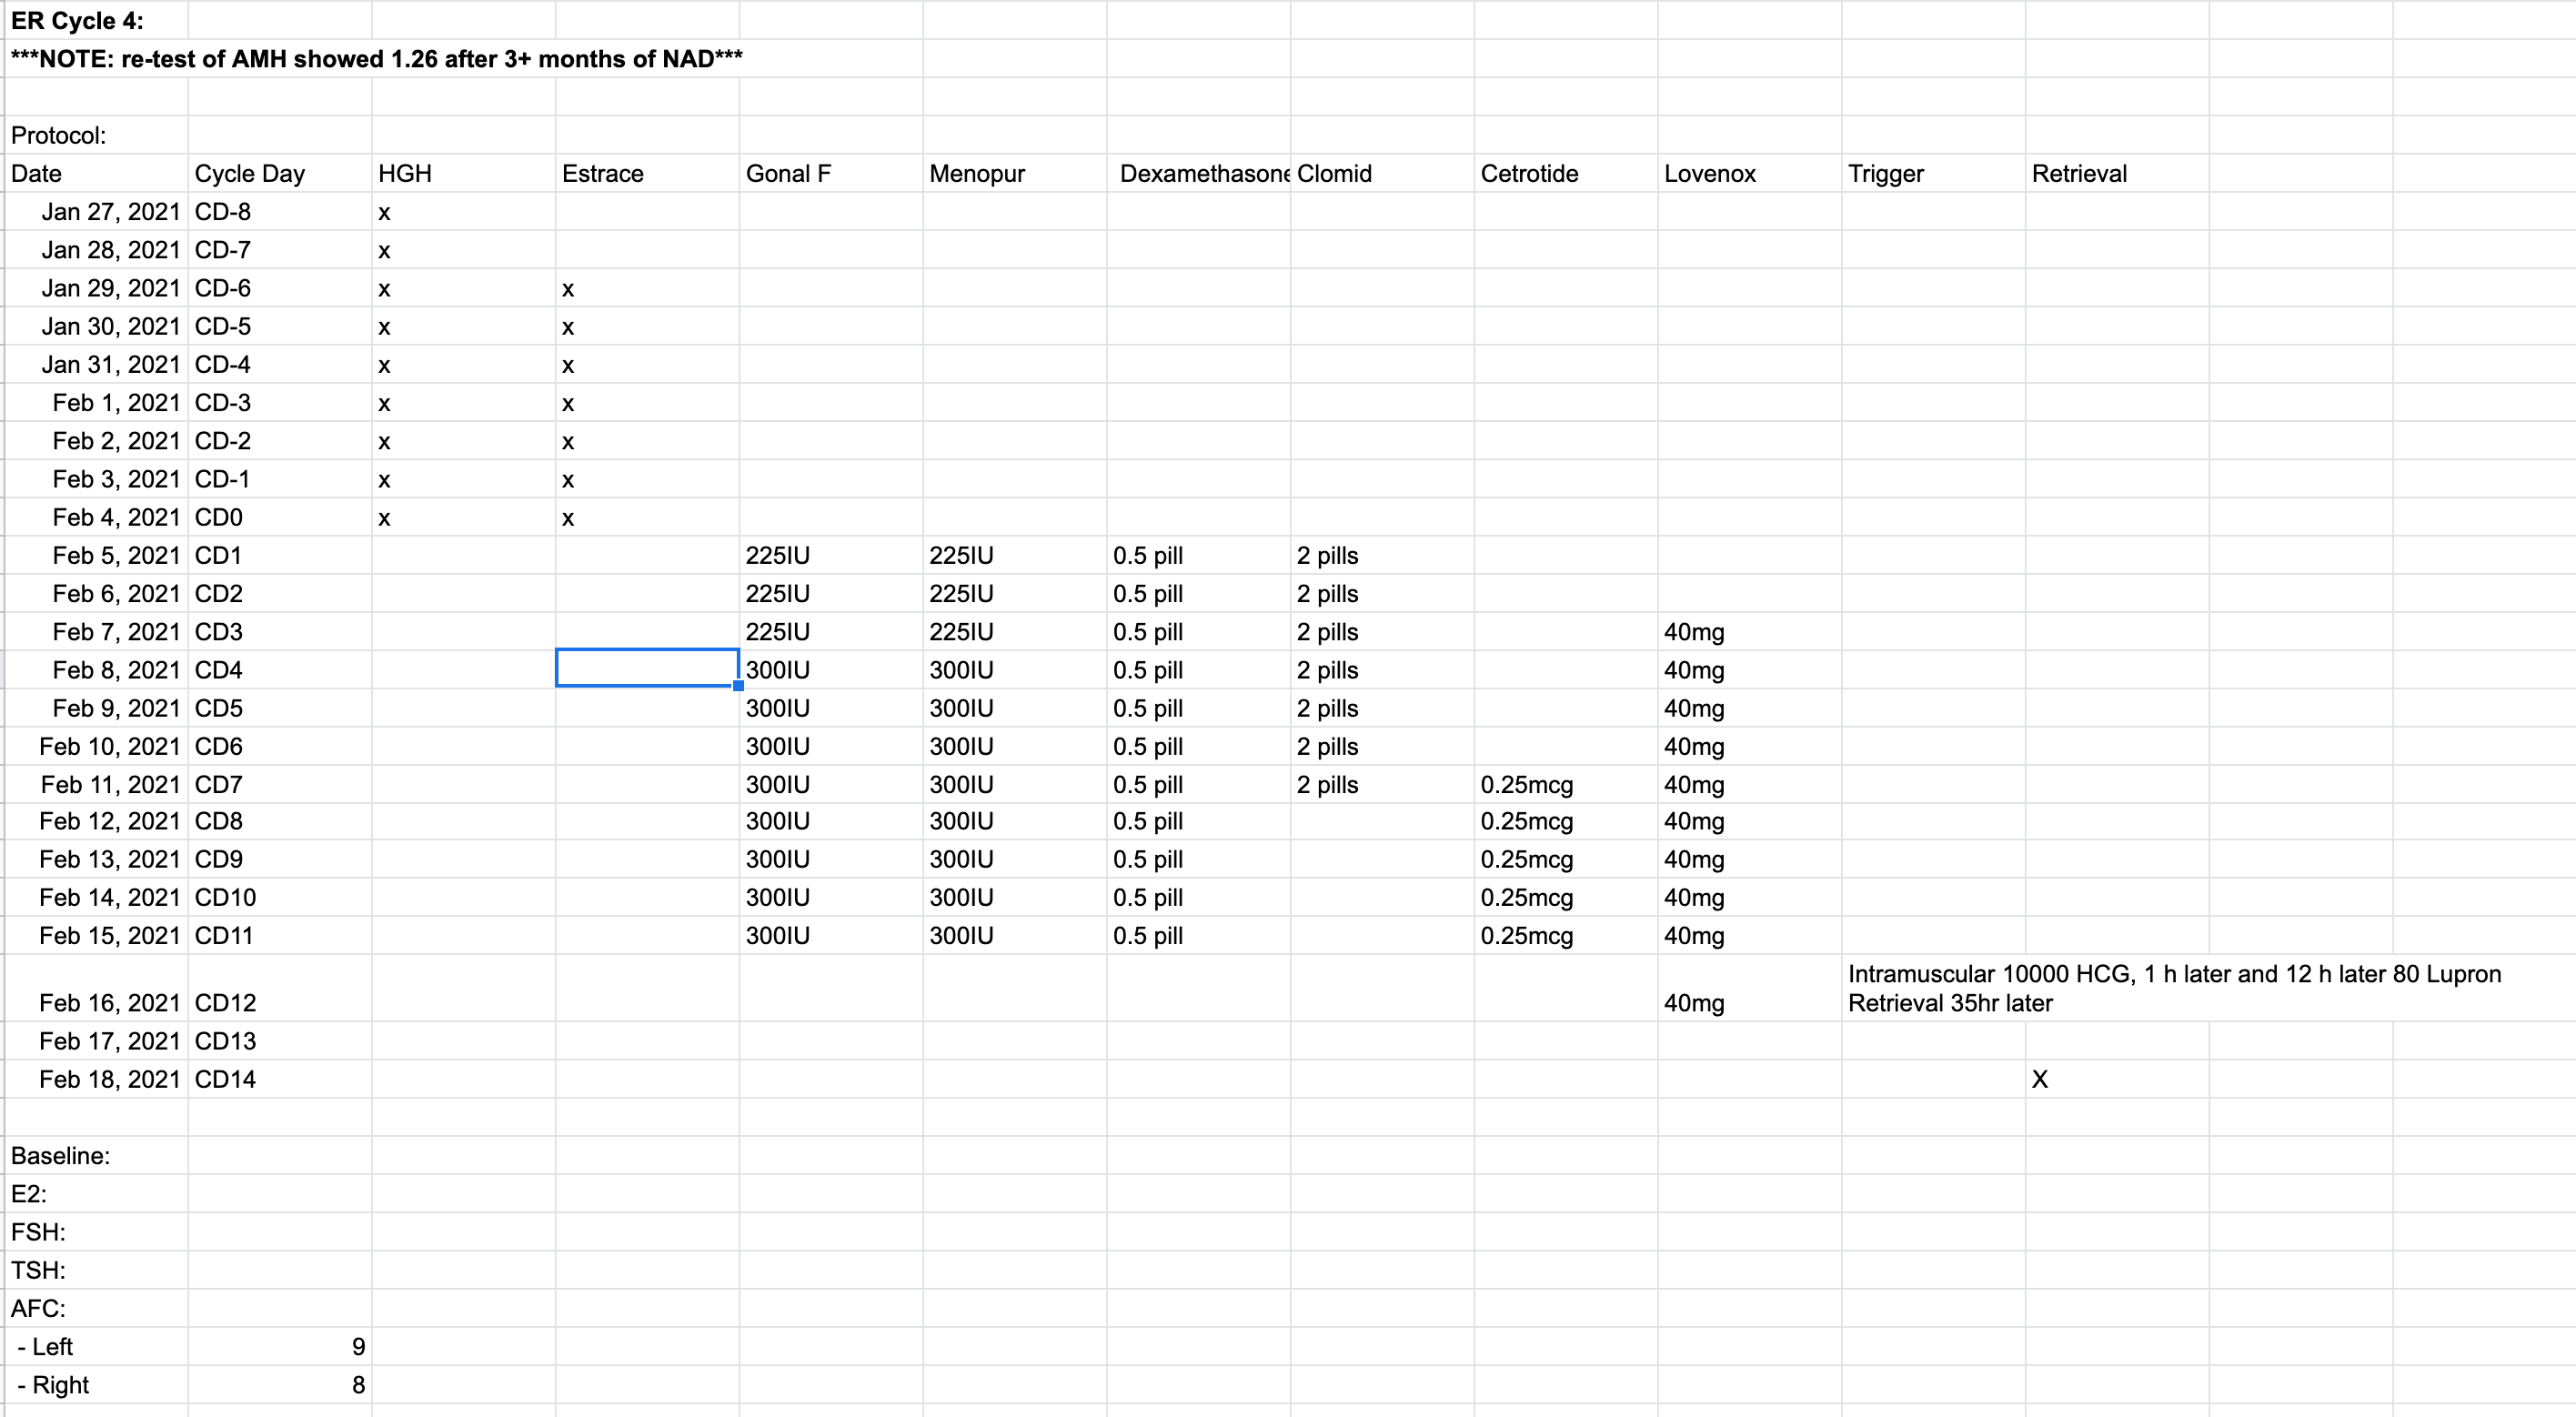Select the Feb 8 empty Estrace cell

point(646,669)
